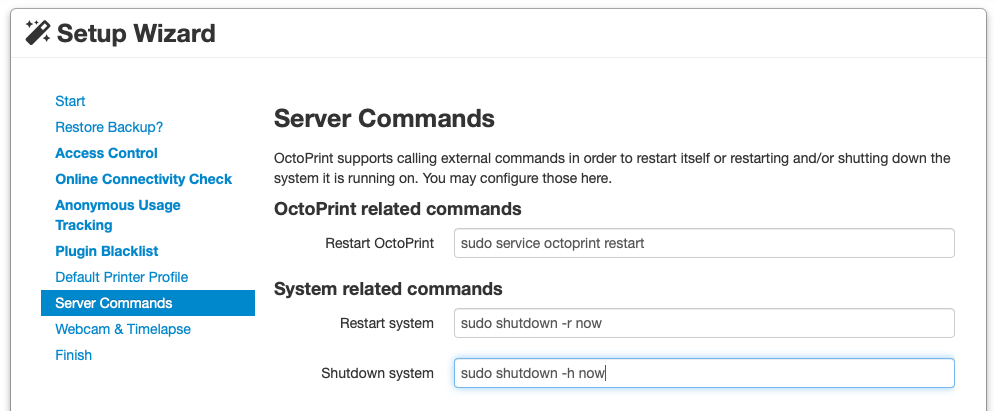This screenshot has height=411, width=997.
Task: Click the magic wand Setup Wizard icon
Action: coord(38,33)
